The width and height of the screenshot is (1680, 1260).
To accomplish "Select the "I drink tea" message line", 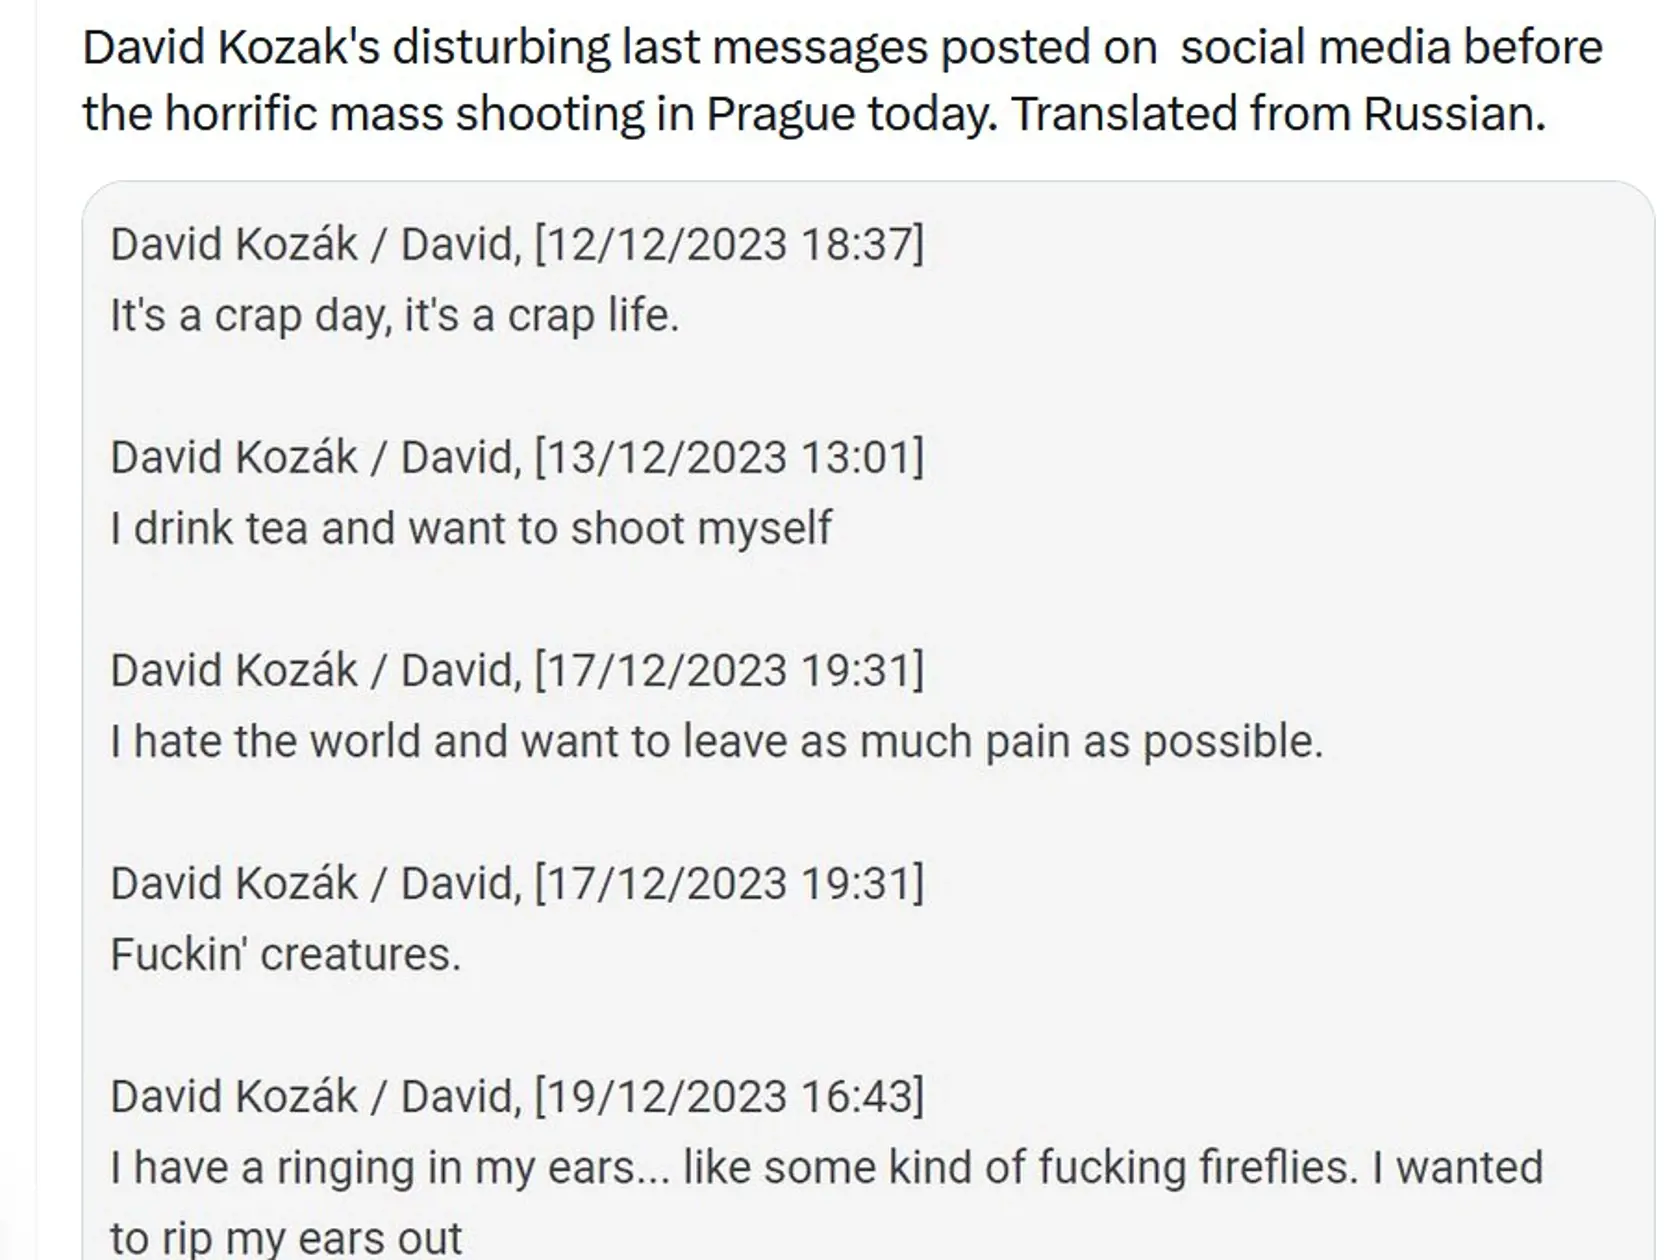I will 470,528.
